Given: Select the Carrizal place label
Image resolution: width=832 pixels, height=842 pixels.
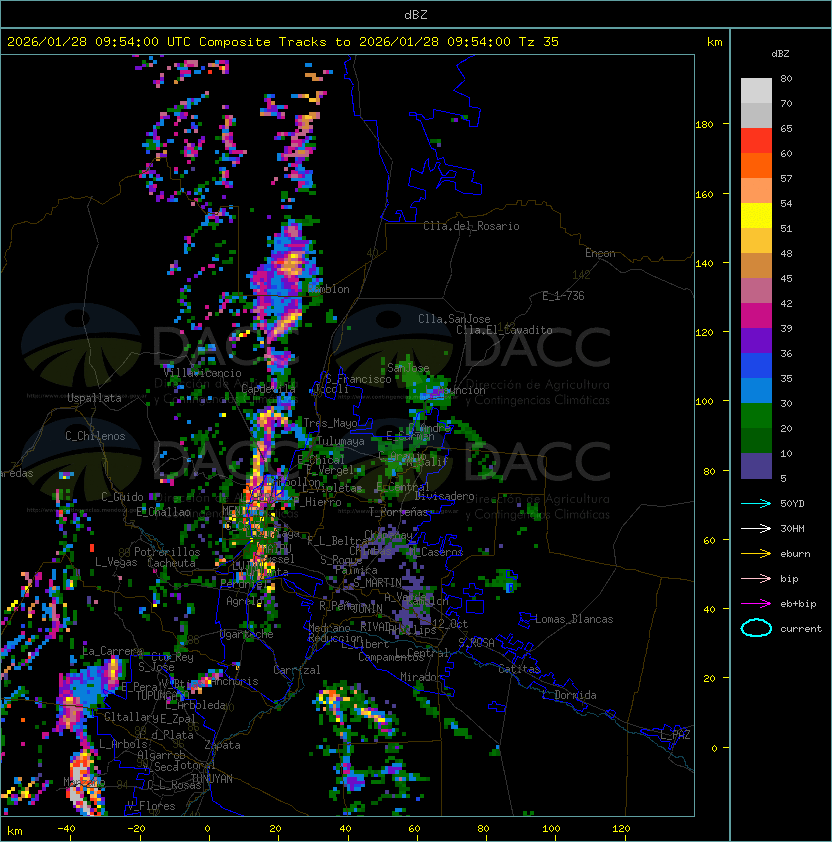Looking at the screenshot, I should click(x=296, y=670).
